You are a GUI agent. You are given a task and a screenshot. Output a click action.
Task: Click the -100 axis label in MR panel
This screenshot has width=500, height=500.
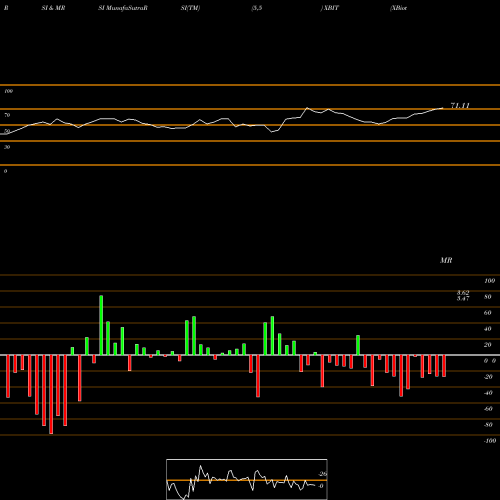tap(490, 441)
